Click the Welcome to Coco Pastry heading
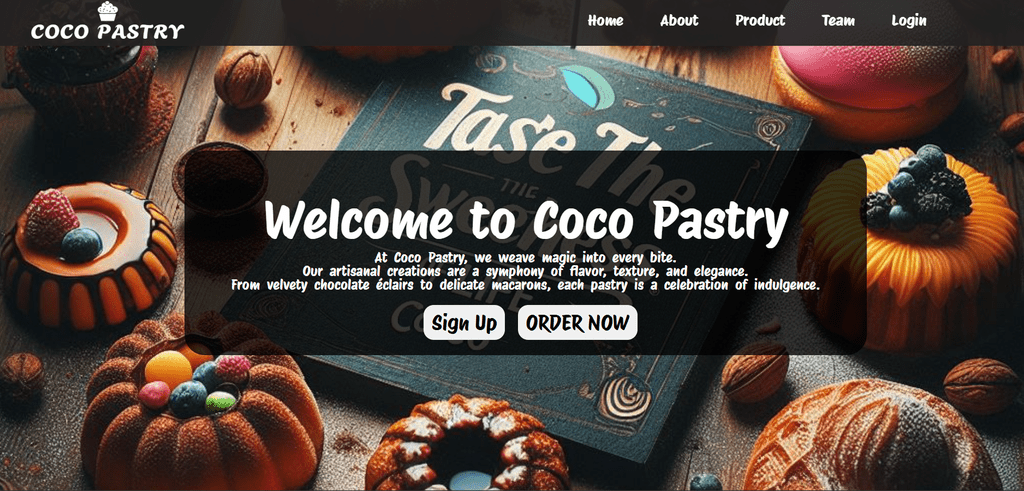1024x491 pixels. pyautogui.click(x=526, y=221)
